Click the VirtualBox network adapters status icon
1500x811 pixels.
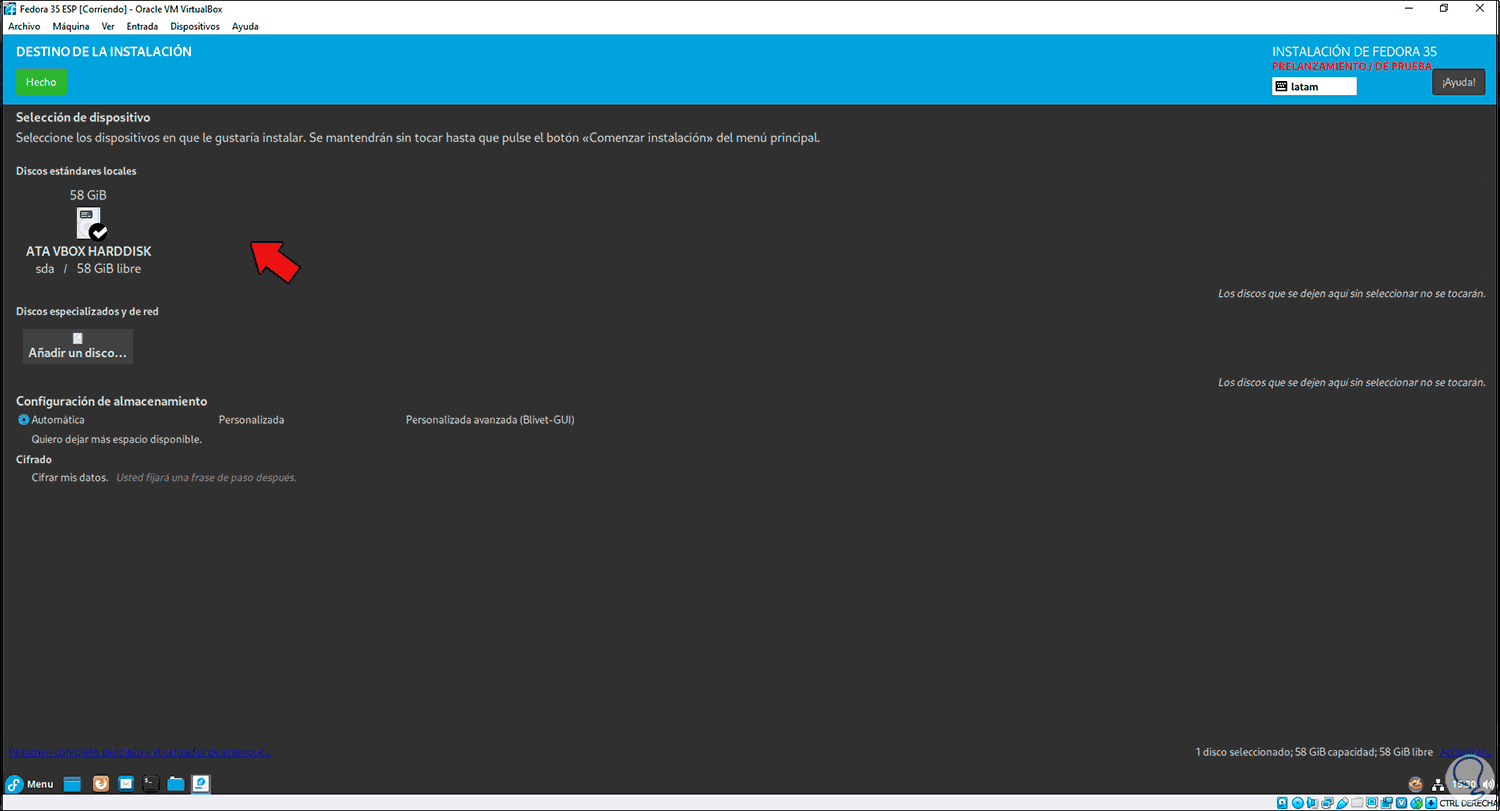(x=1326, y=803)
